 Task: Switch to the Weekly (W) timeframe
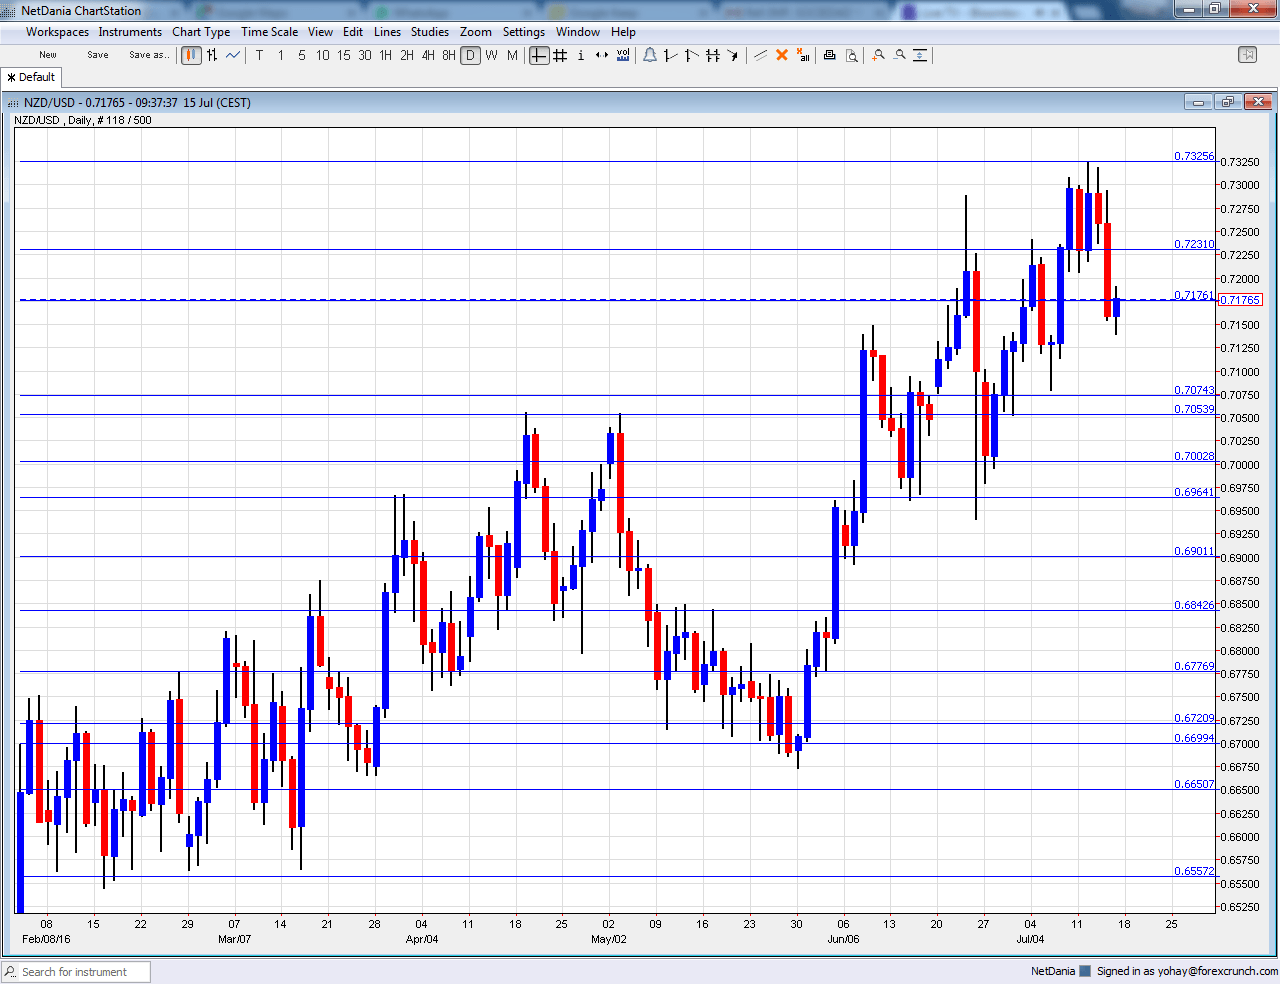point(490,56)
